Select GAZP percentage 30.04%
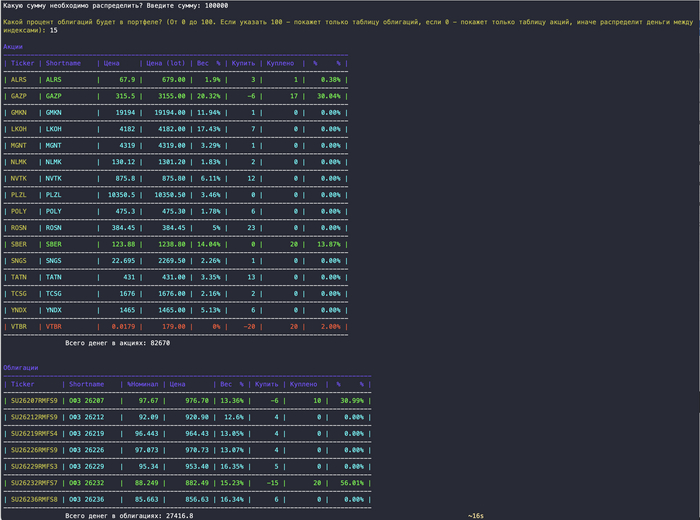Screen dimensions: 700x520 click(329, 96)
